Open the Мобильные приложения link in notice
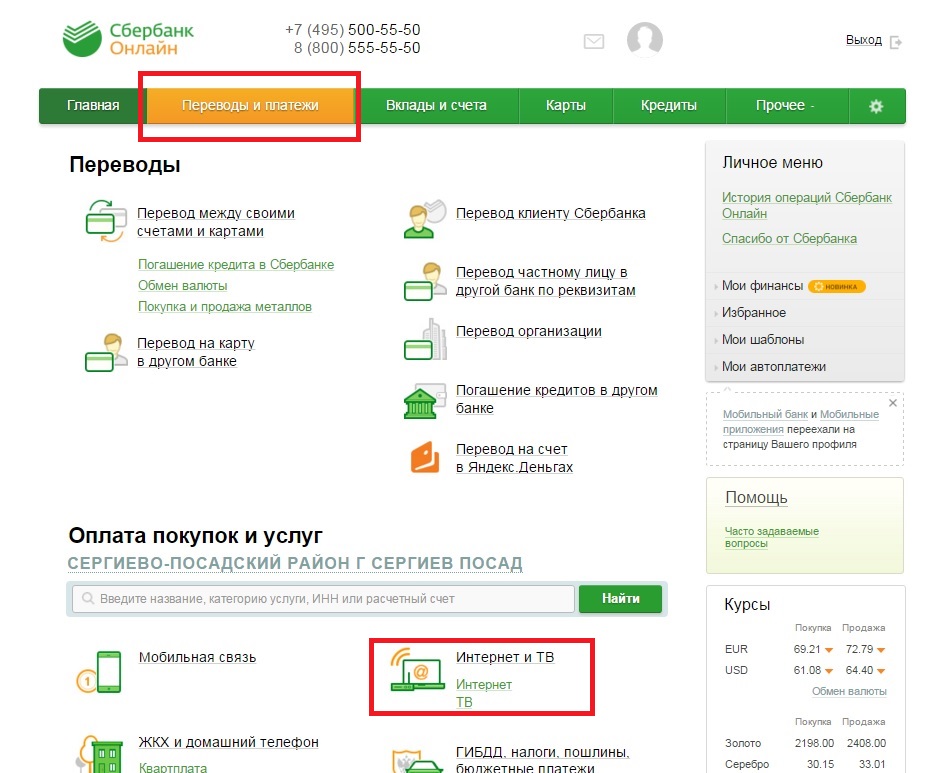 click(x=801, y=421)
